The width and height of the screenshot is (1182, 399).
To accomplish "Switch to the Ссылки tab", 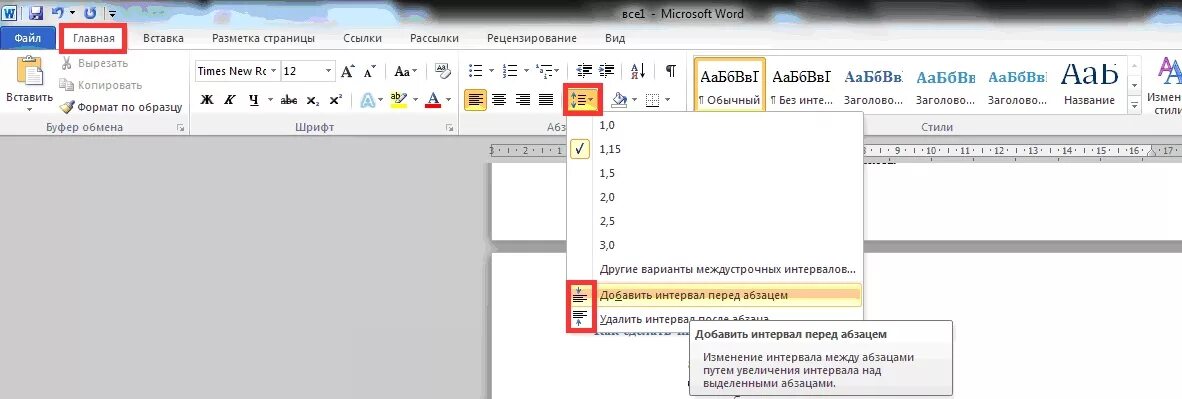I will point(363,38).
